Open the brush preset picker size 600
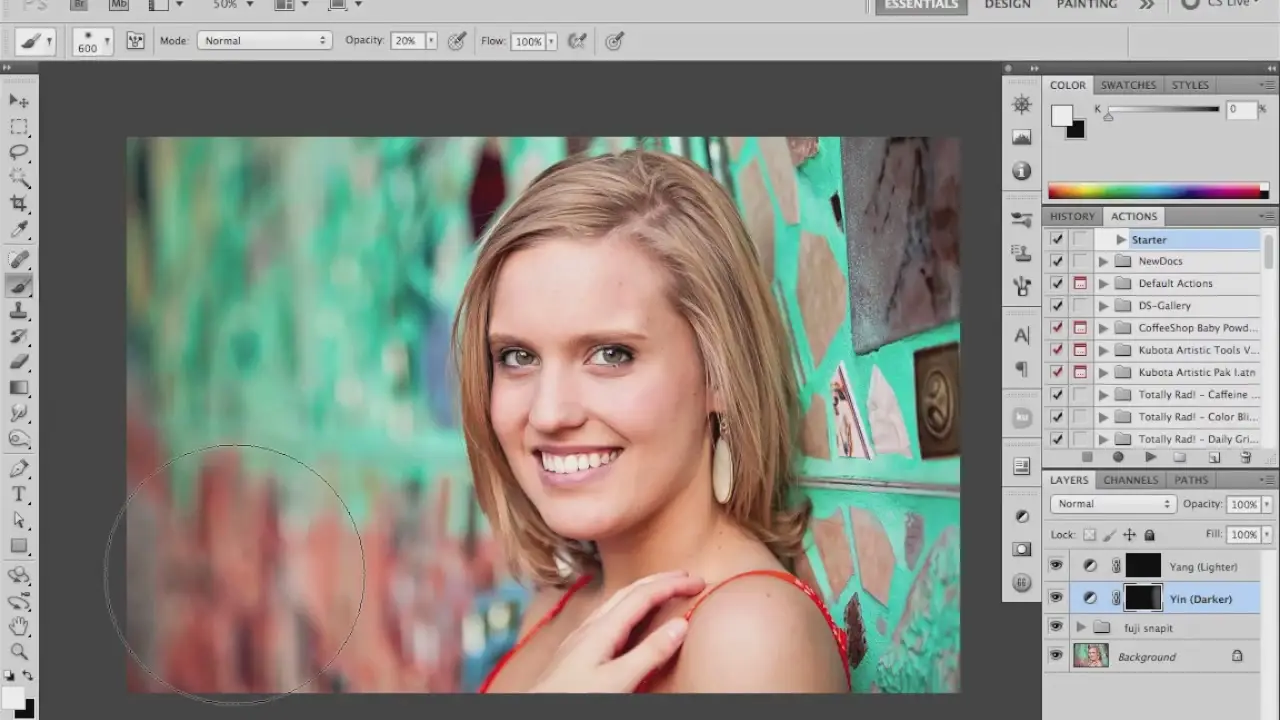The height and width of the screenshot is (720, 1280). (x=93, y=41)
